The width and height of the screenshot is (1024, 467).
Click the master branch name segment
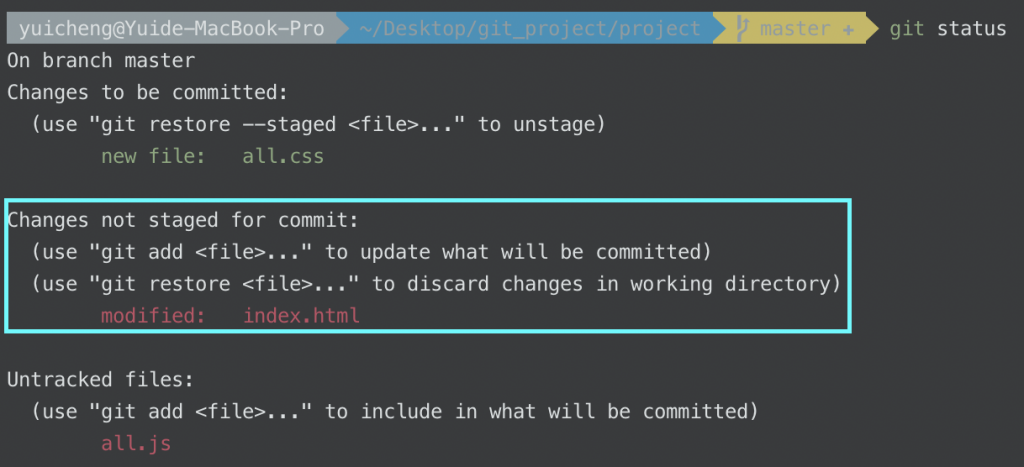[x=795, y=29]
